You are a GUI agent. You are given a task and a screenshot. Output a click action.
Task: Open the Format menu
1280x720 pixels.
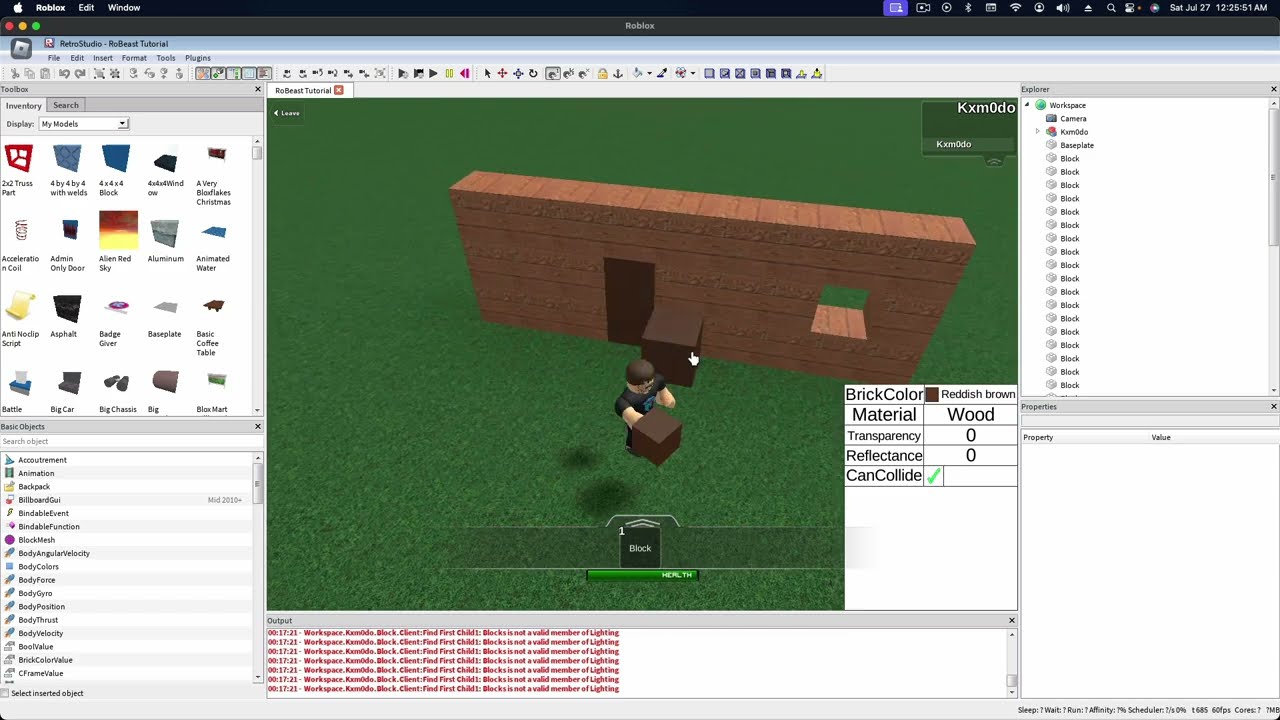pyautogui.click(x=134, y=58)
